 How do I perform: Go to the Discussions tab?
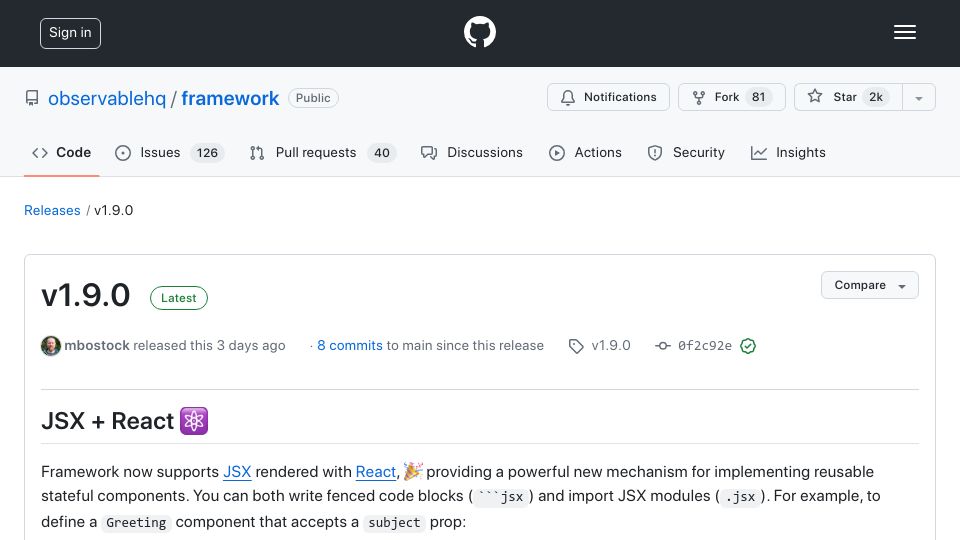pyautogui.click(x=471, y=152)
